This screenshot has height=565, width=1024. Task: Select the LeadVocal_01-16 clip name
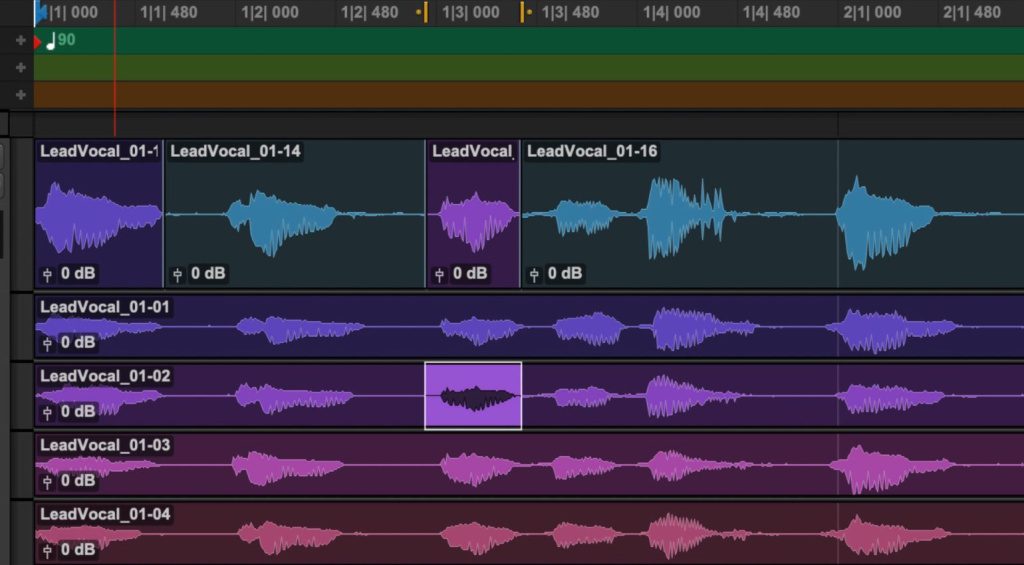(x=592, y=152)
